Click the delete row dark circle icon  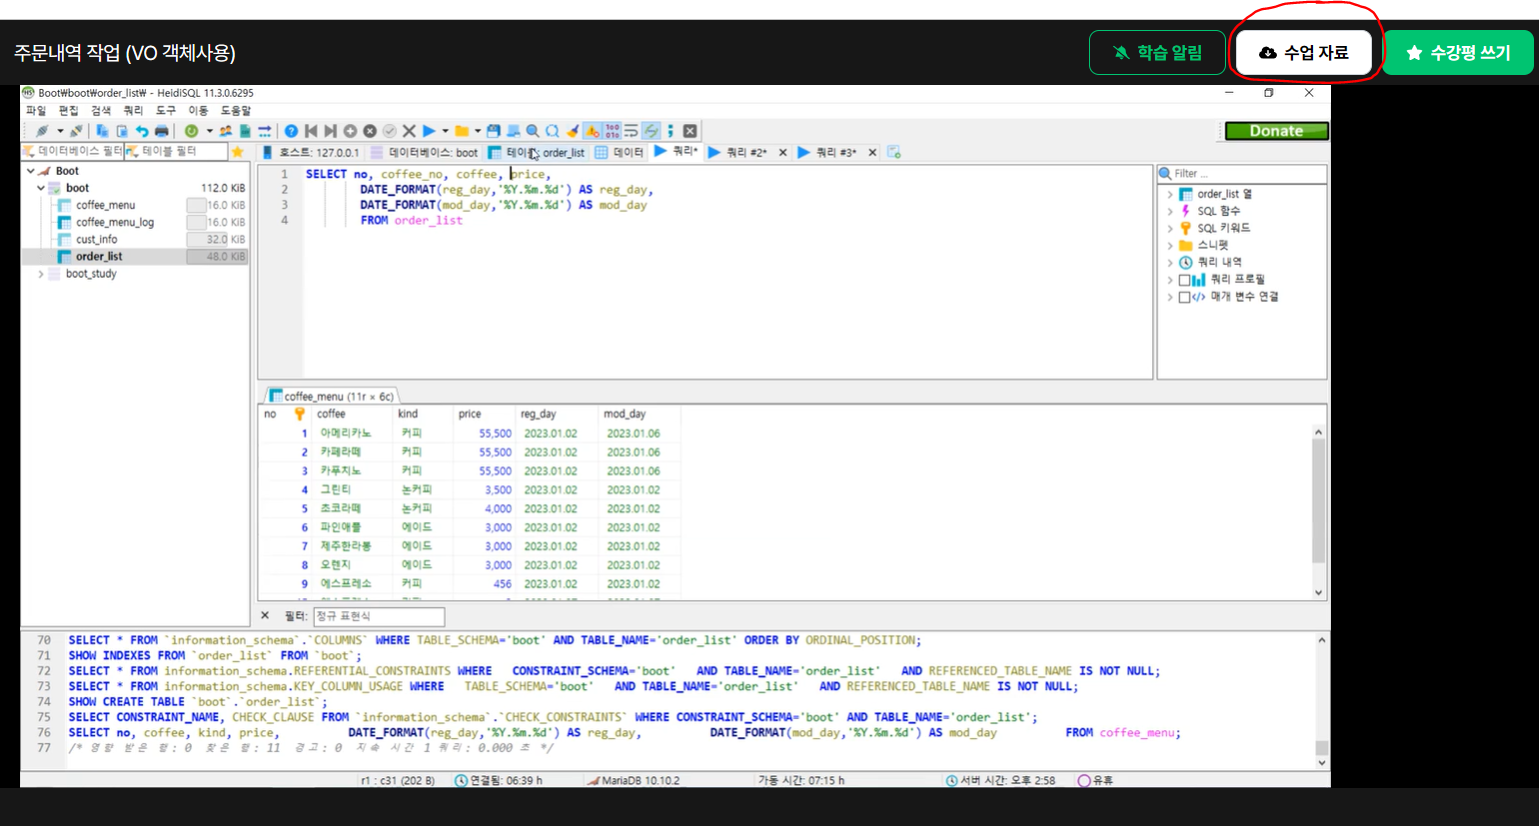(369, 131)
